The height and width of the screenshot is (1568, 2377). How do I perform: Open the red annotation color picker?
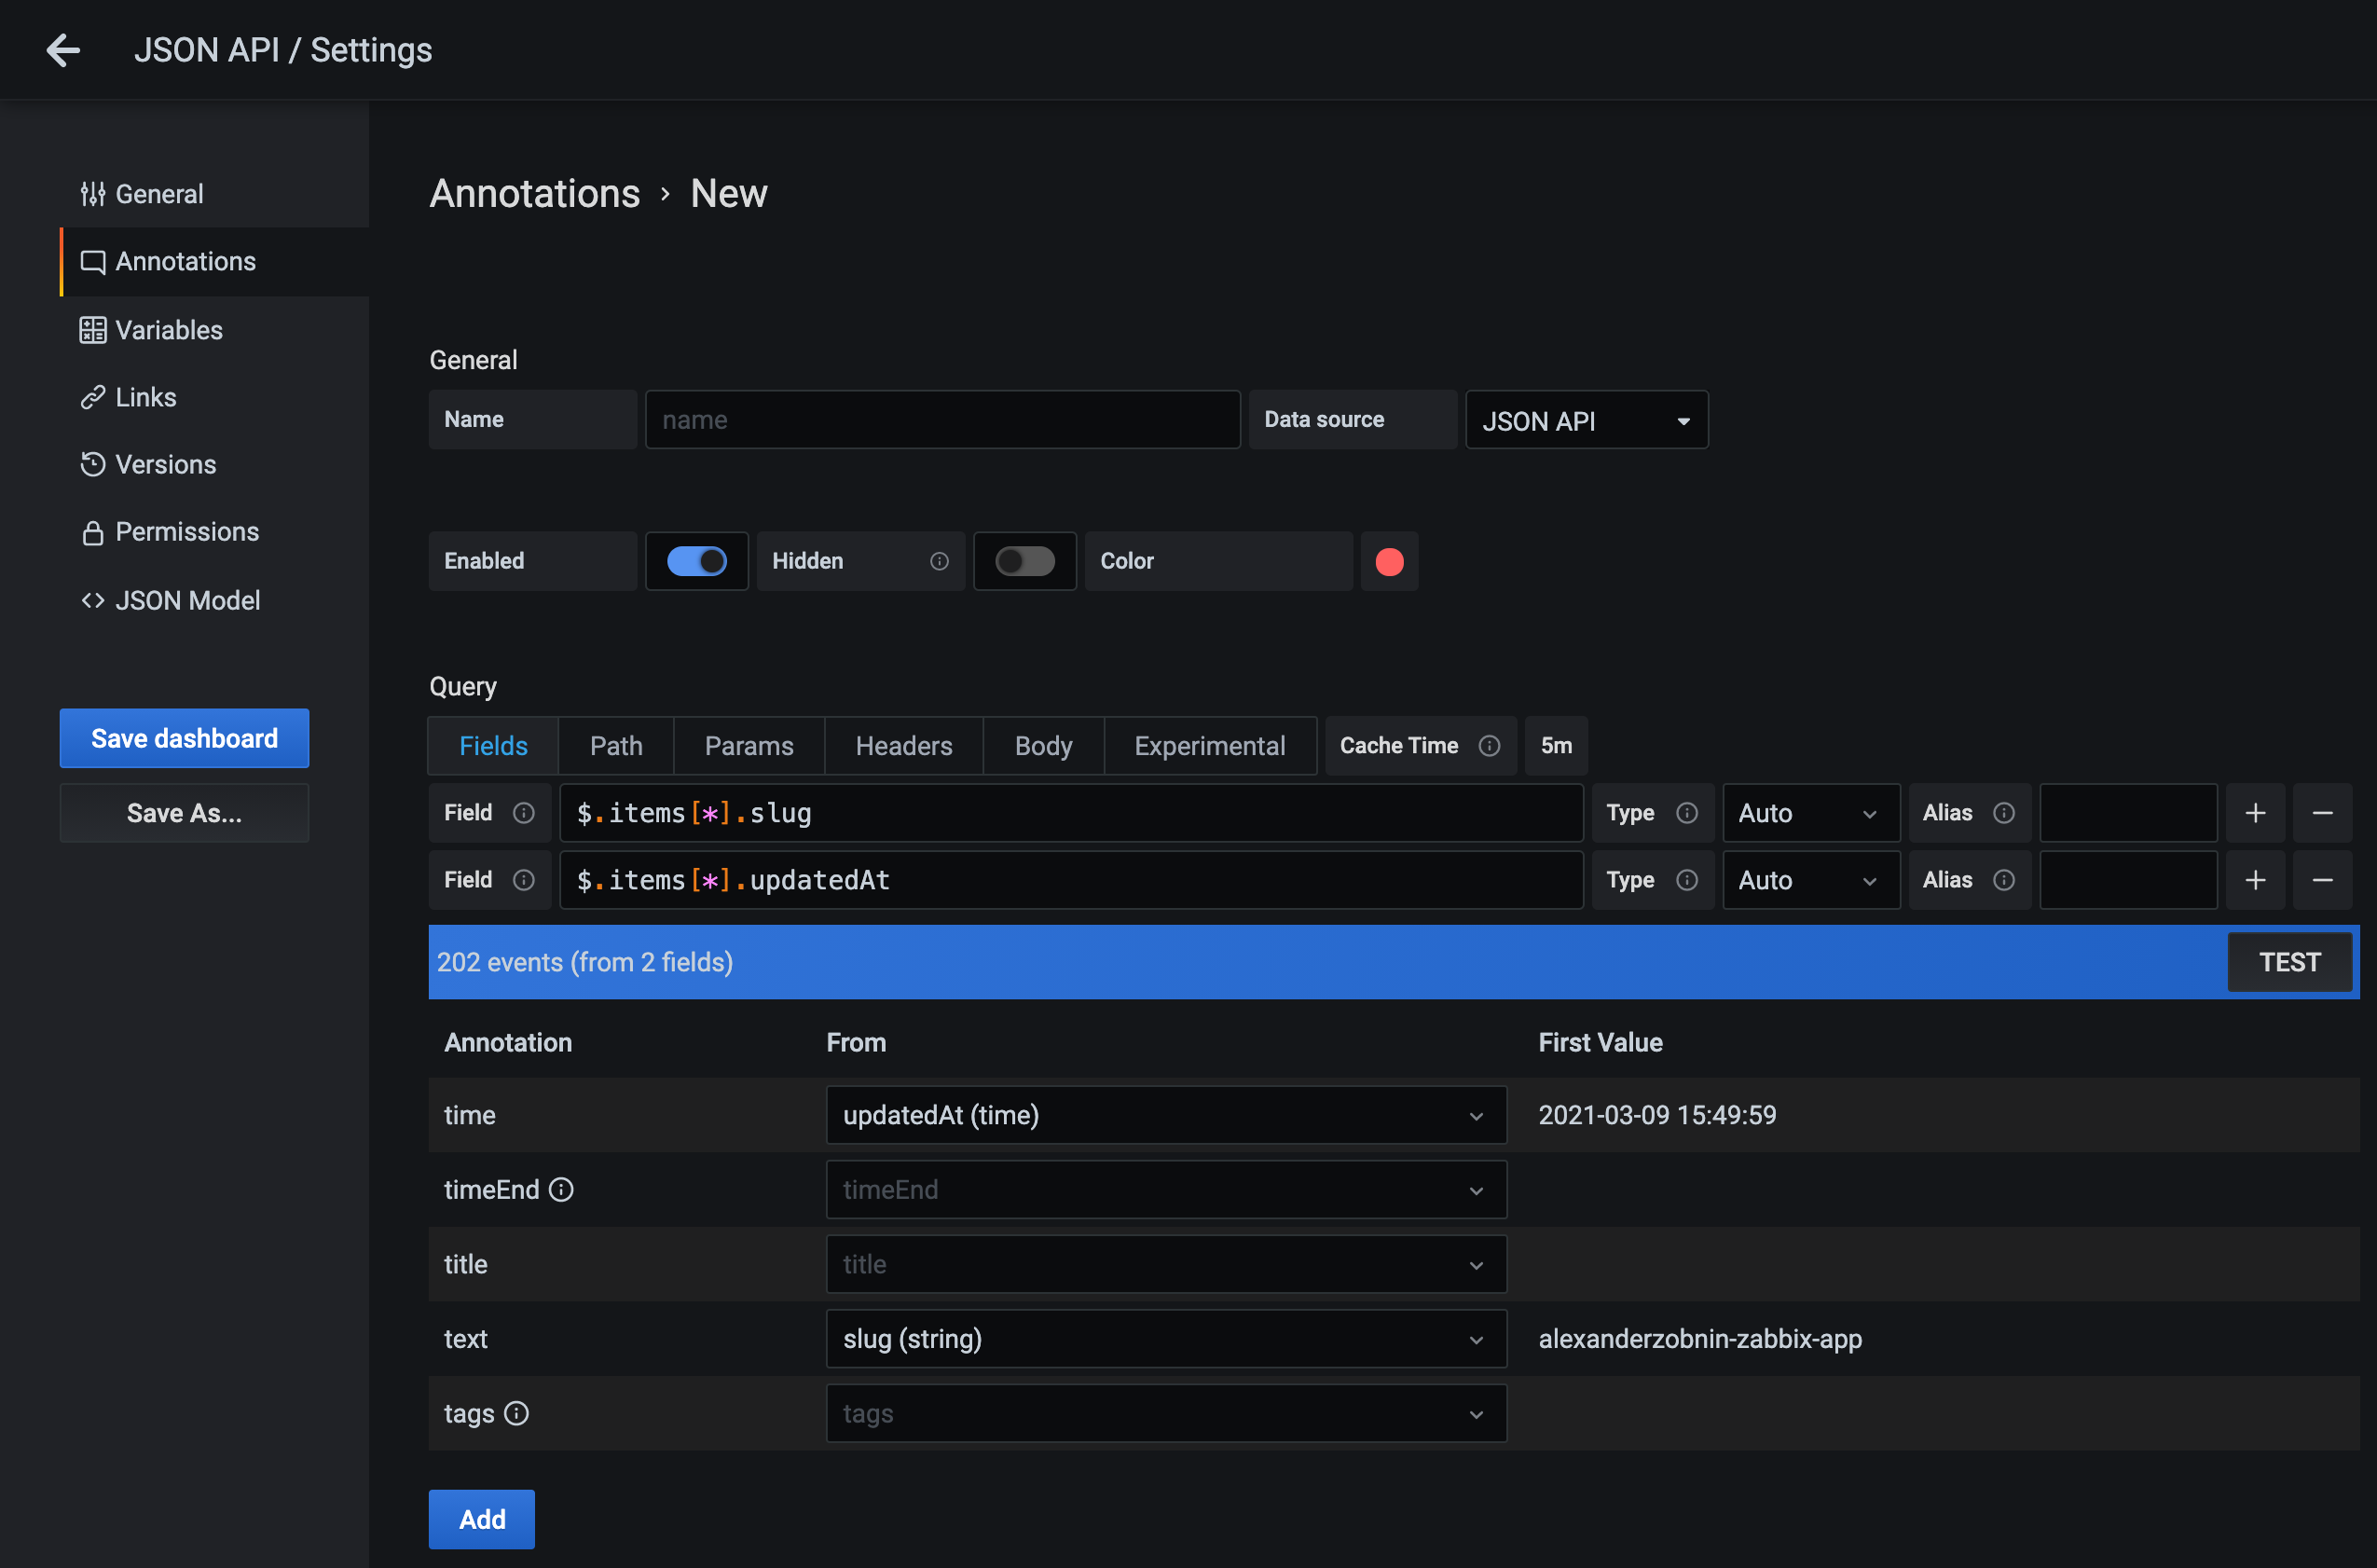pos(1389,561)
